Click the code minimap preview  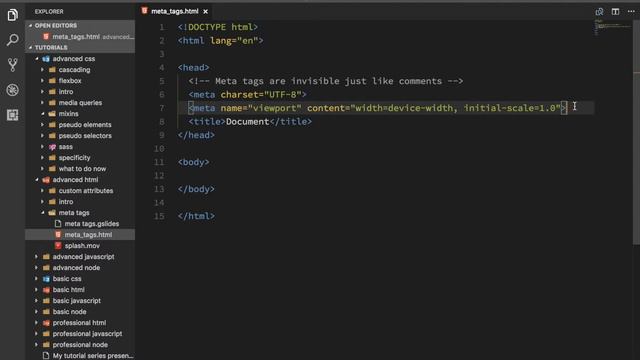coord(612,27)
